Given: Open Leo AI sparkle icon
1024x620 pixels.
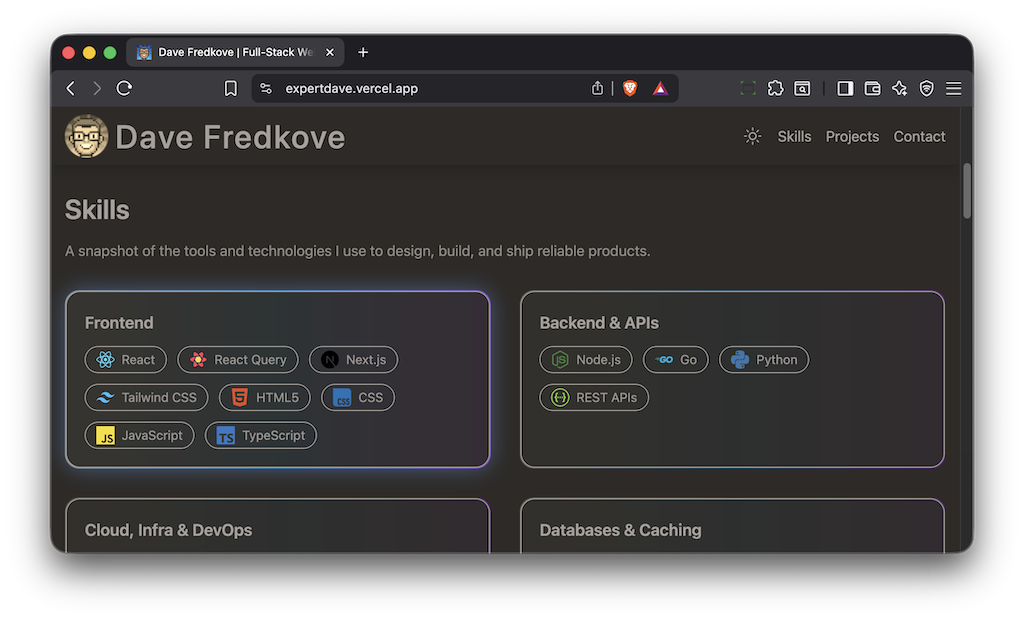Looking at the screenshot, I should coord(899,88).
